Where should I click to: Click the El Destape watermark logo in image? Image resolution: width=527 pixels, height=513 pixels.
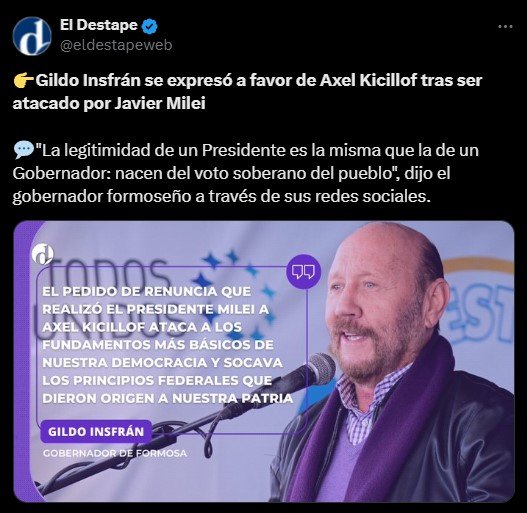coord(43,254)
